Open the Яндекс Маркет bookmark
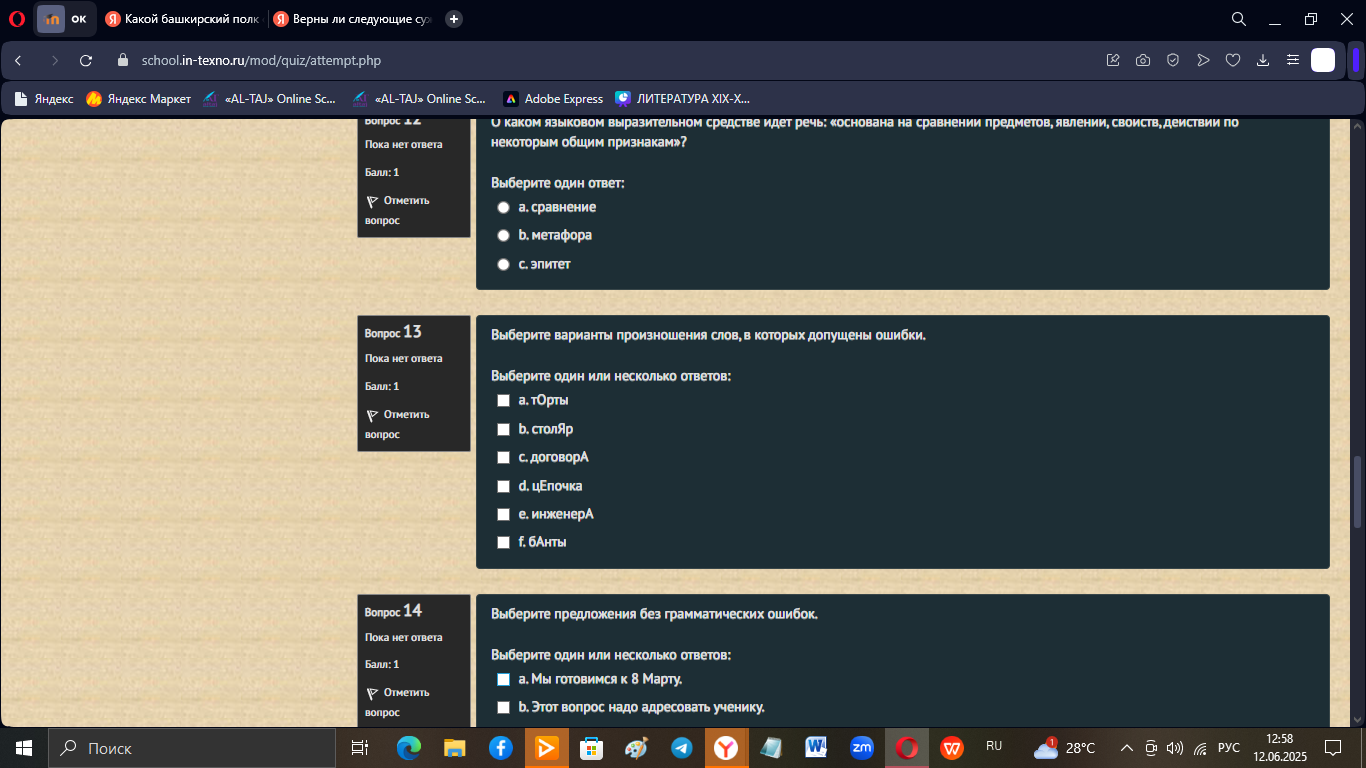The width and height of the screenshot is (1366, 768). [139, 99]
